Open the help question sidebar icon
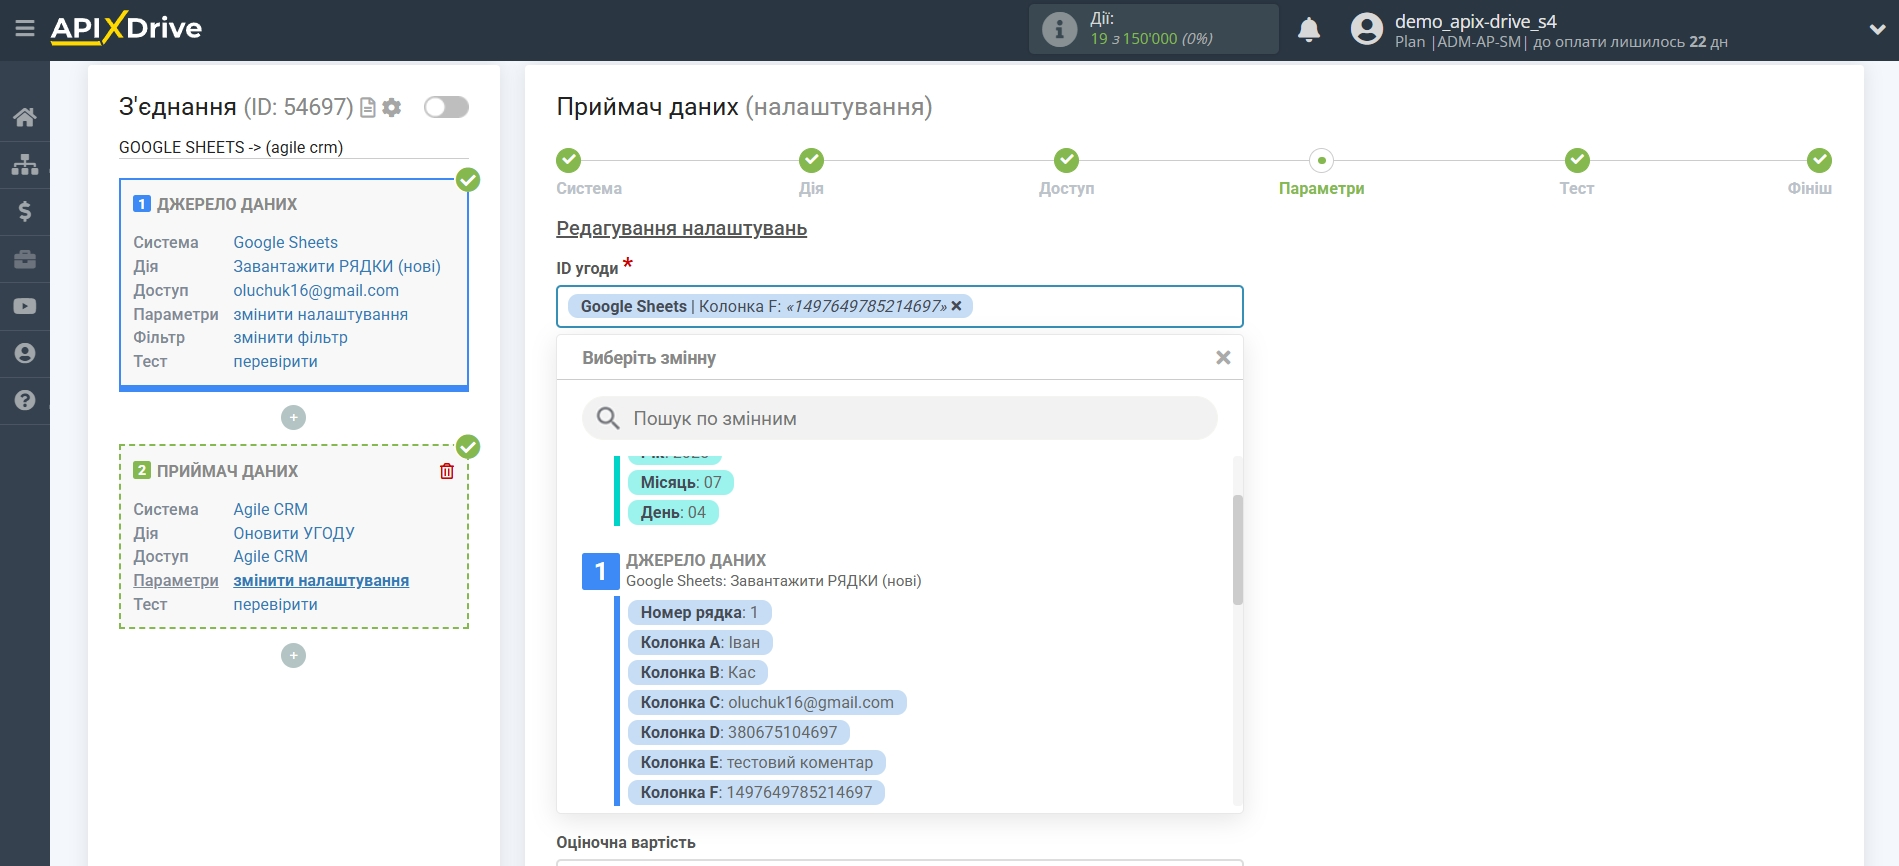The height and width of the screenshot is (866, 1899). pyautogui.click(x=25, y=400)
